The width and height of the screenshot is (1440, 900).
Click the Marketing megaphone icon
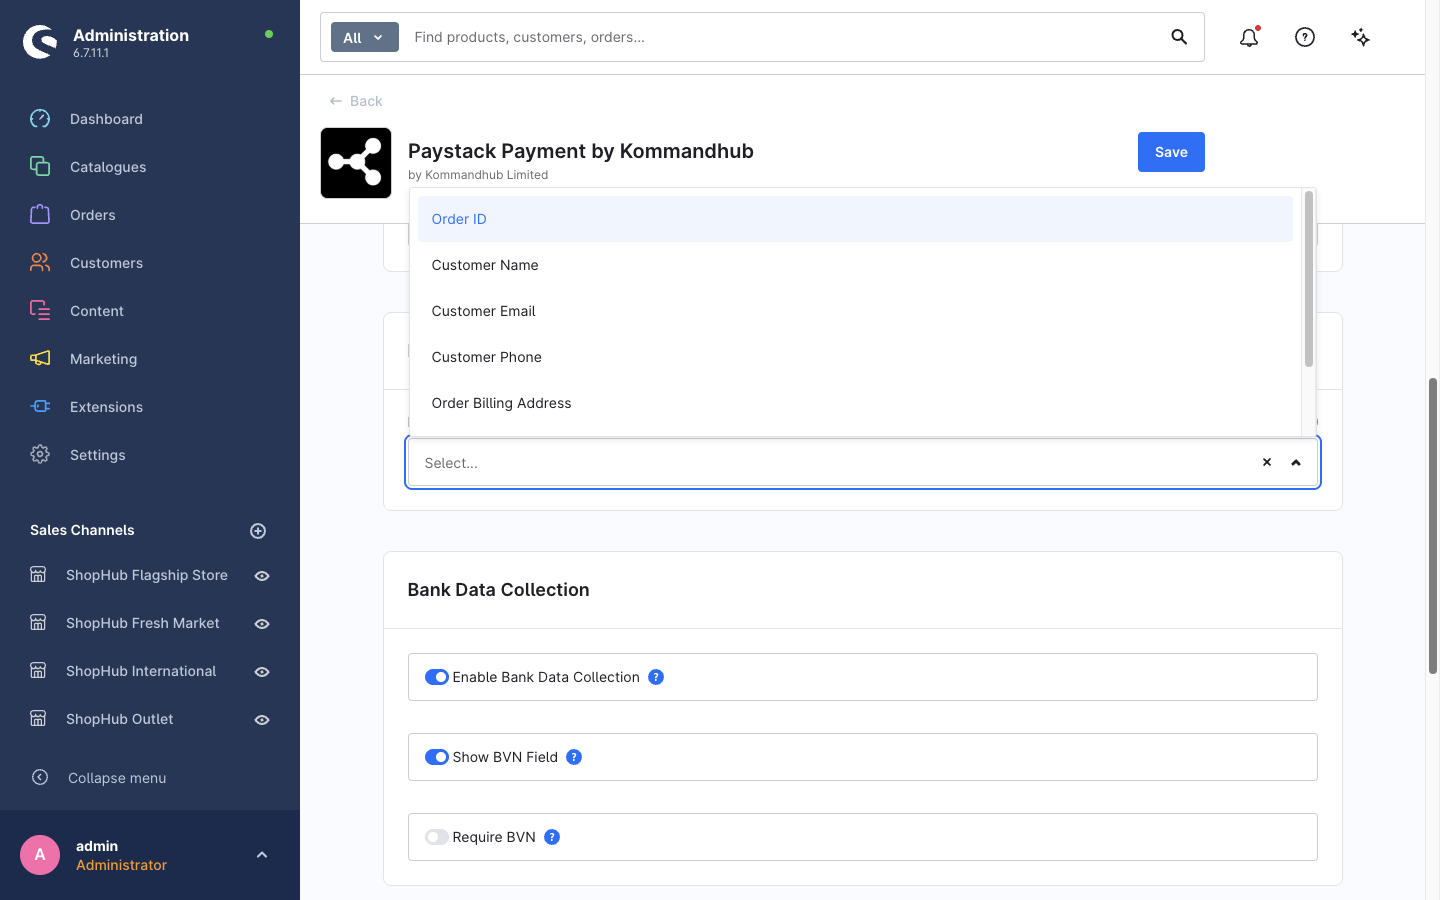(x=40, y=359)
